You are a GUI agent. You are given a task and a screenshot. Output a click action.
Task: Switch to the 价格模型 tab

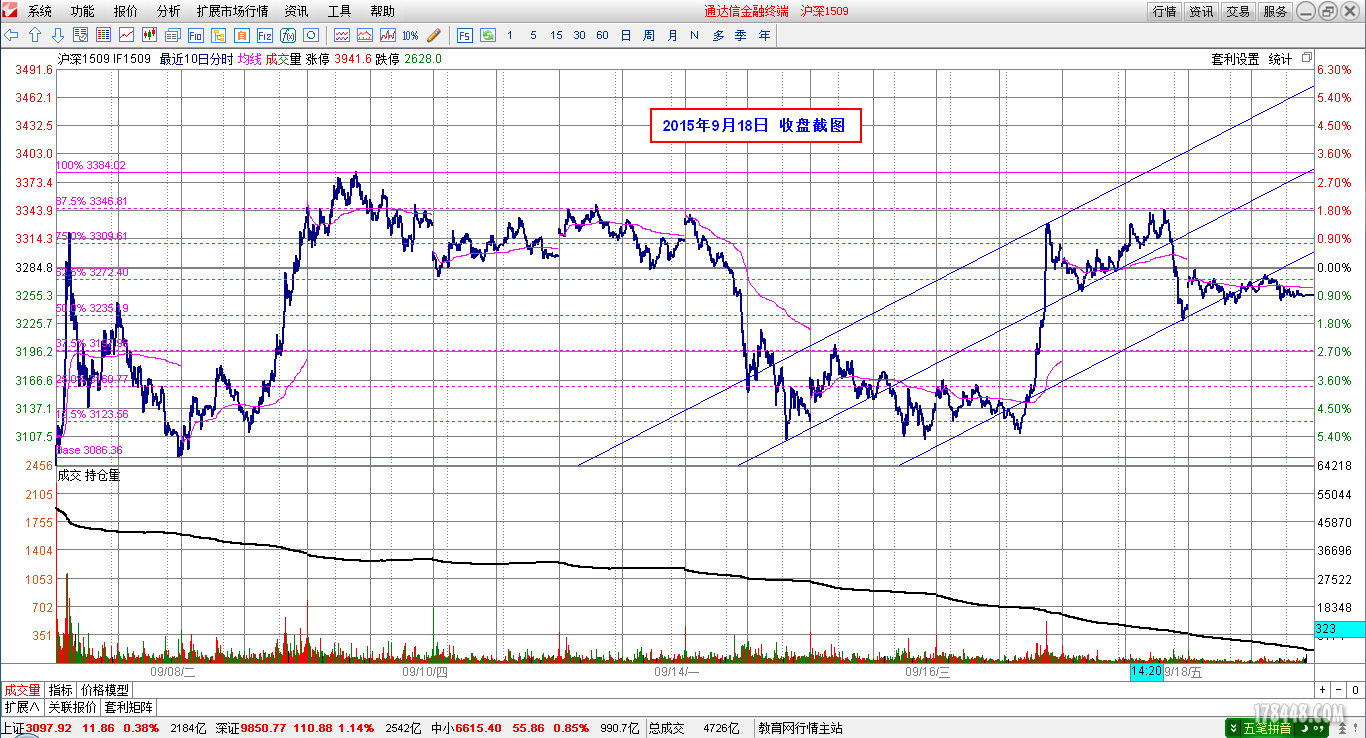105,690
